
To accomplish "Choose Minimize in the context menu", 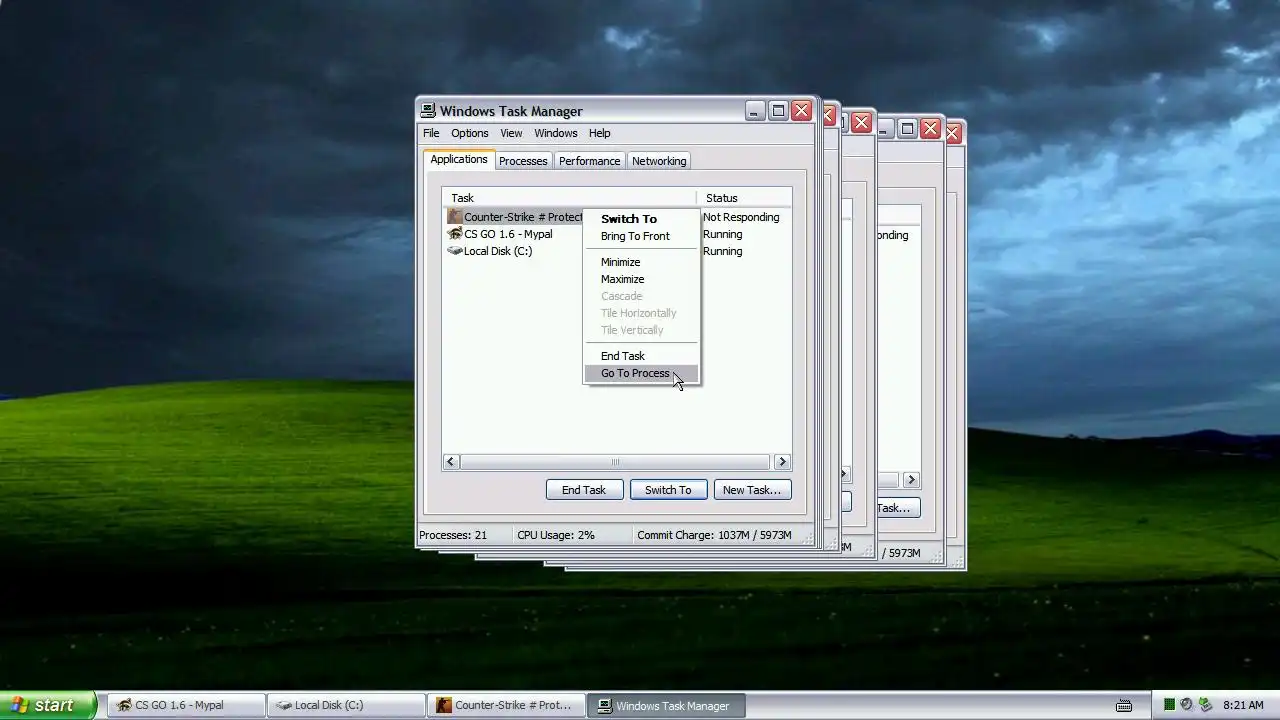I will [641, 262].
